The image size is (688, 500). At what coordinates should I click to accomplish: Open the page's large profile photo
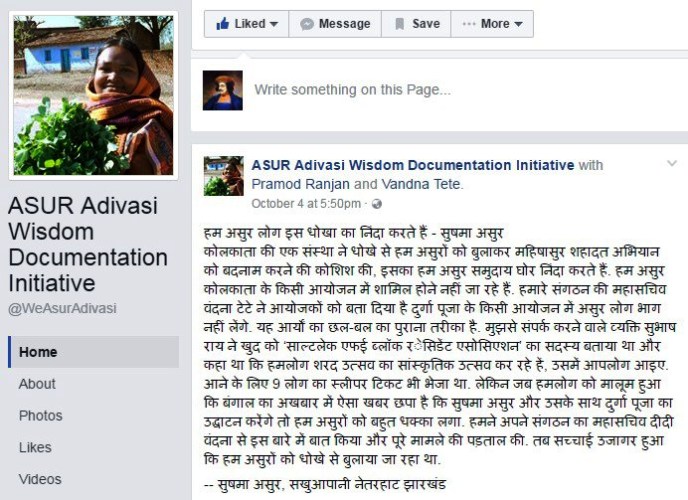[93, 95]
